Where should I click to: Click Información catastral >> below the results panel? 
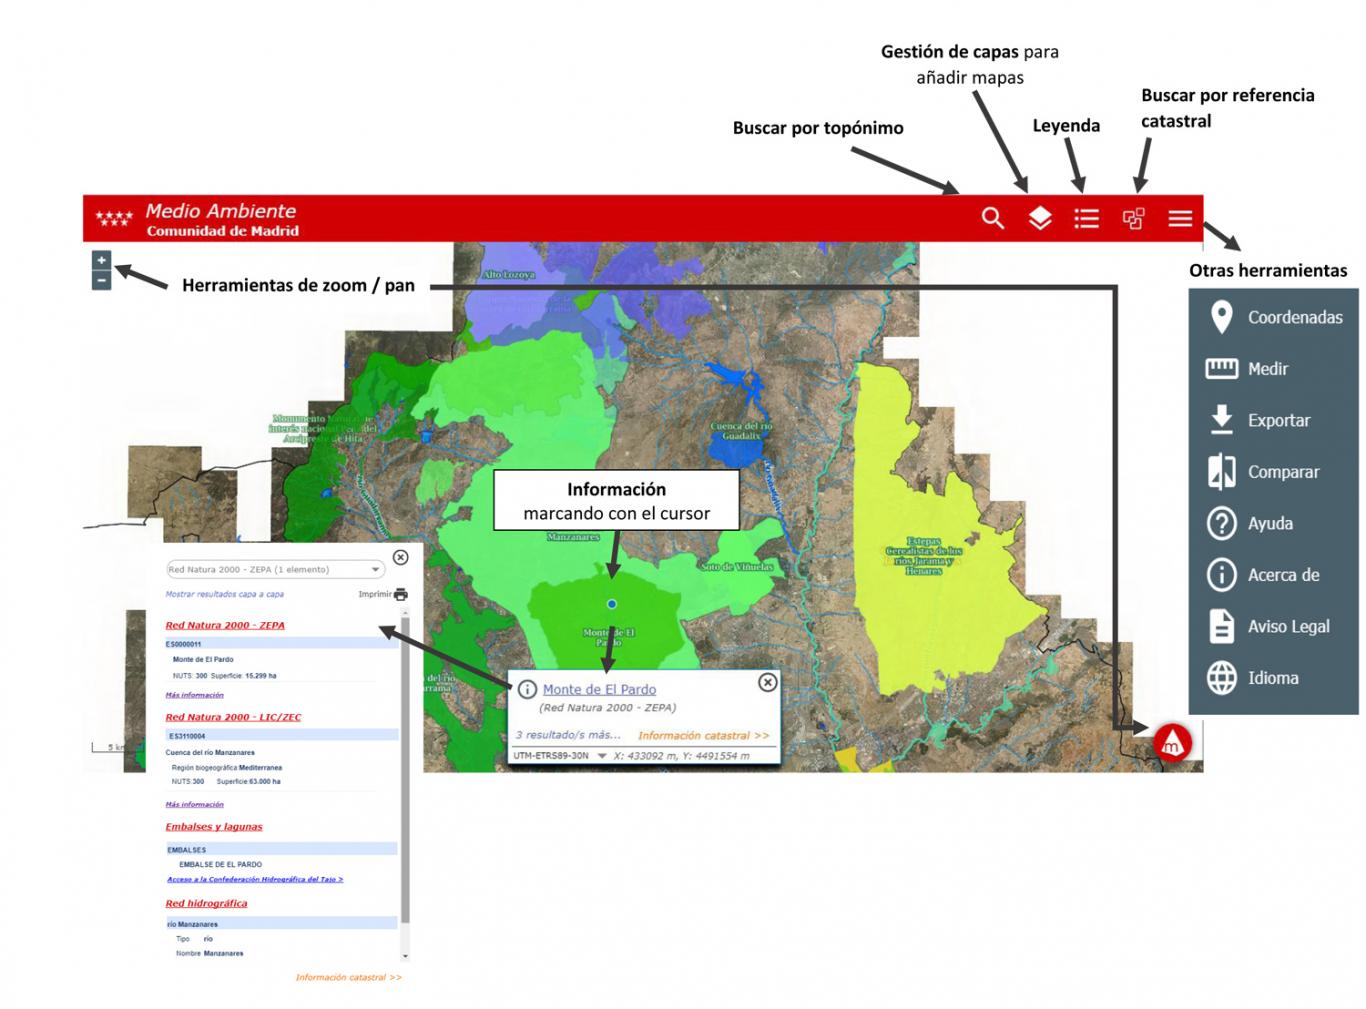tap(348, 977)
